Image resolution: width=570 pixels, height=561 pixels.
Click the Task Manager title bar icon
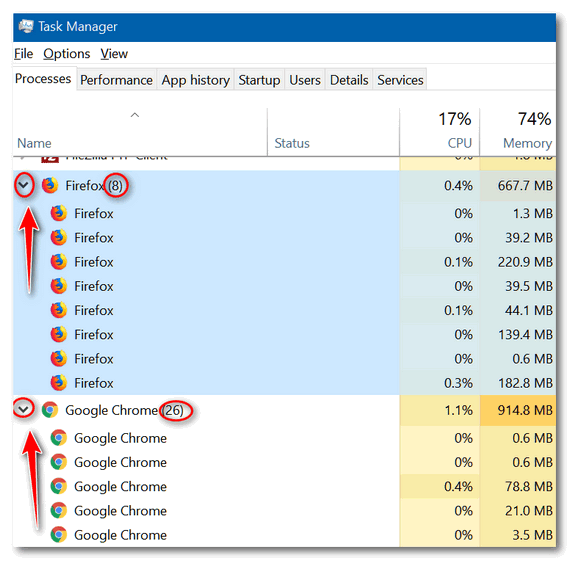click(x=26, y=27)
